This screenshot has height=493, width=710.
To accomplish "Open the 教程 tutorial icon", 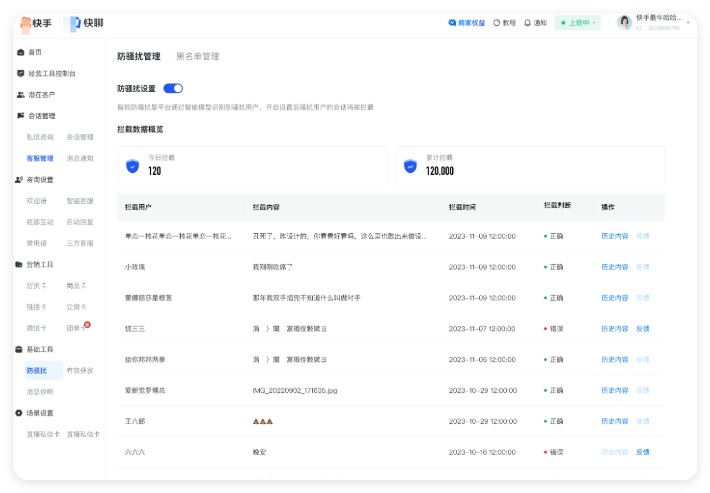I will click(497, 23).
